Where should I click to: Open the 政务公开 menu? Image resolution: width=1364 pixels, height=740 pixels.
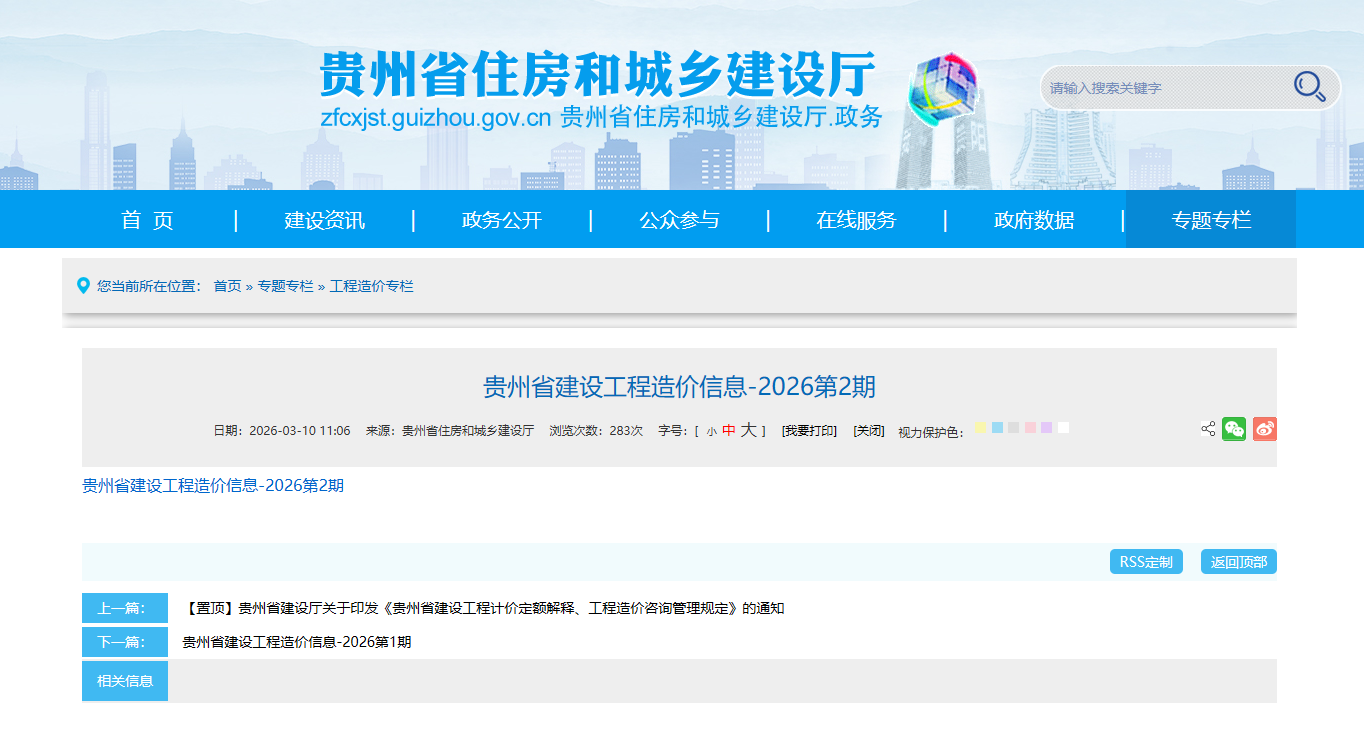click(x=502, y=220)
